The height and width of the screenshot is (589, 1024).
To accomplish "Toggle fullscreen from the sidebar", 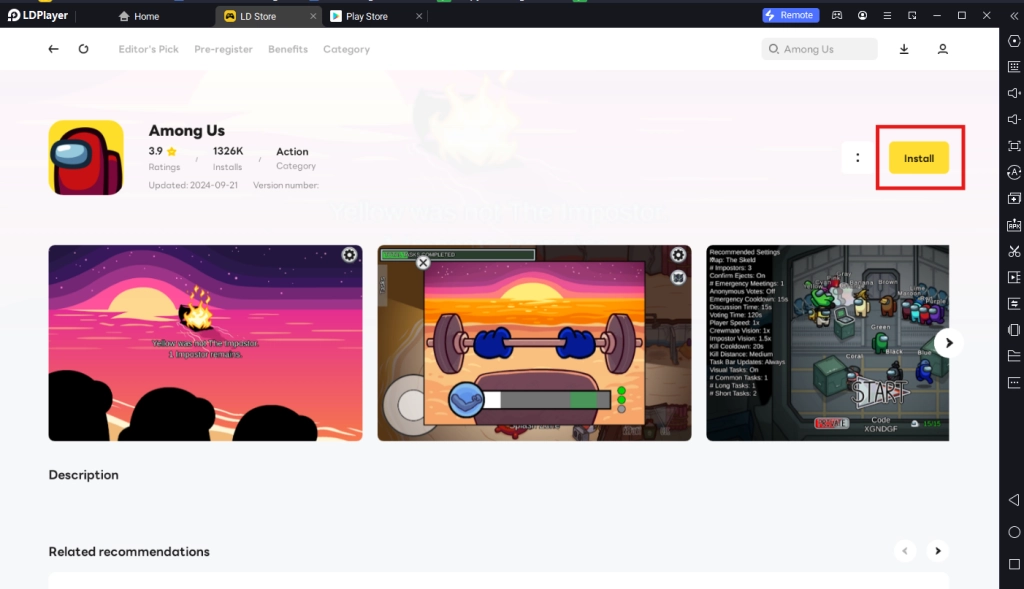I will (x=1014, y=146).
